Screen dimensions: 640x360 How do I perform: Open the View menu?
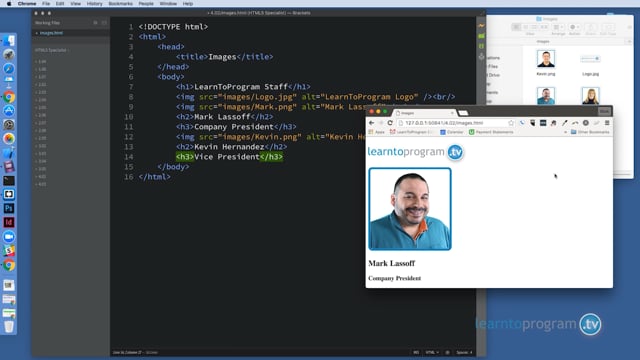pyautogui.click(x=76, y=4)
